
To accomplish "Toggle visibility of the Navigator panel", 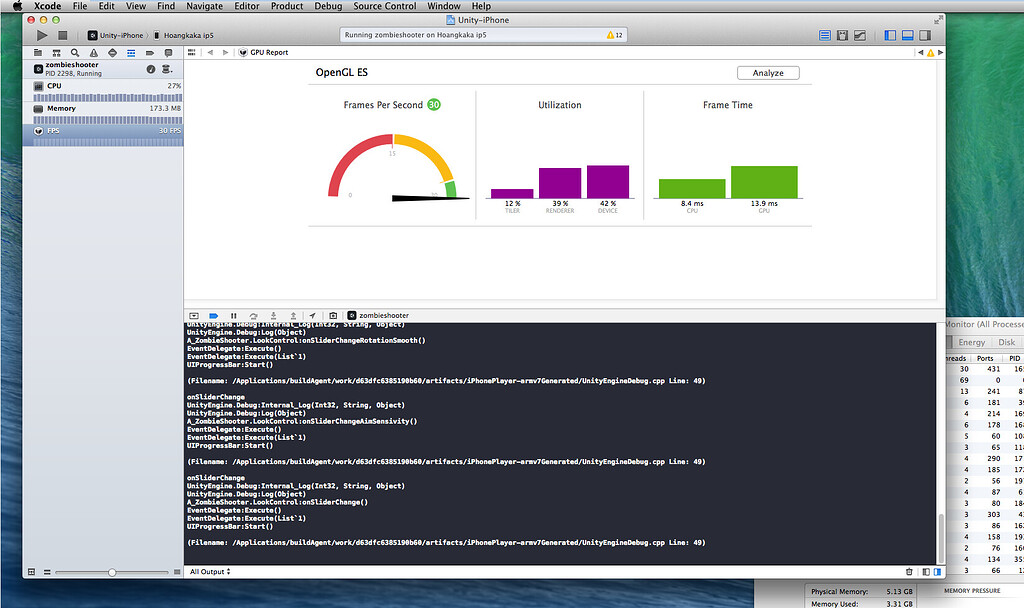I will (x=889, y=35).
